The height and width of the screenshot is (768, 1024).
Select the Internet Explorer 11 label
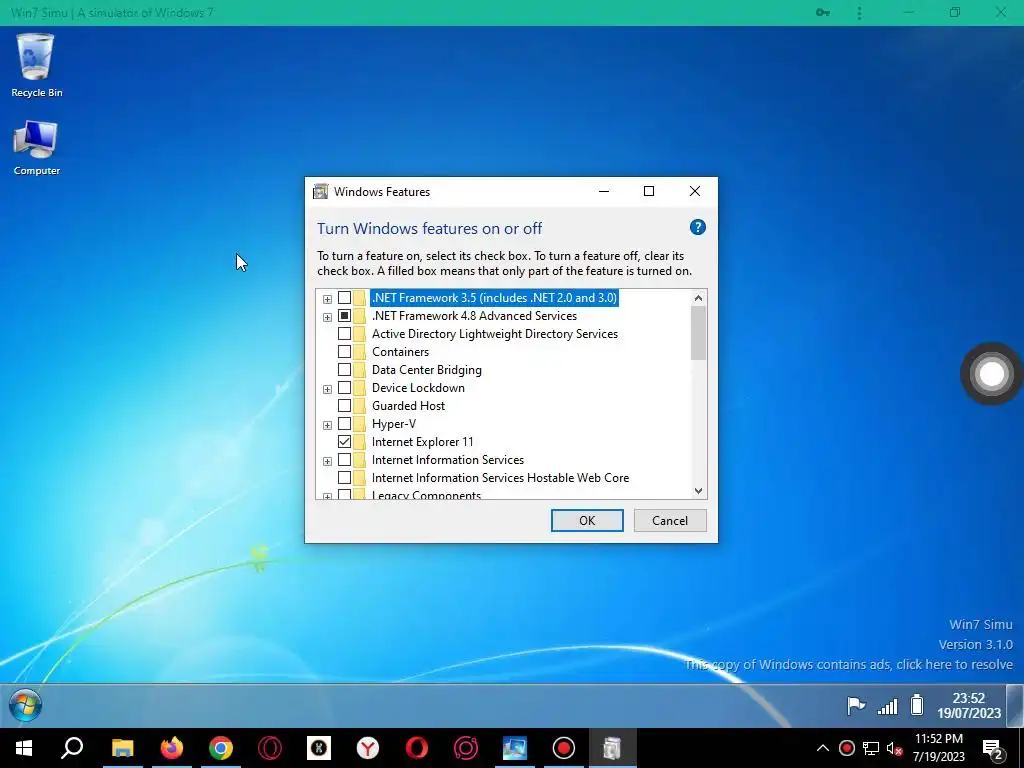(423, 442)
